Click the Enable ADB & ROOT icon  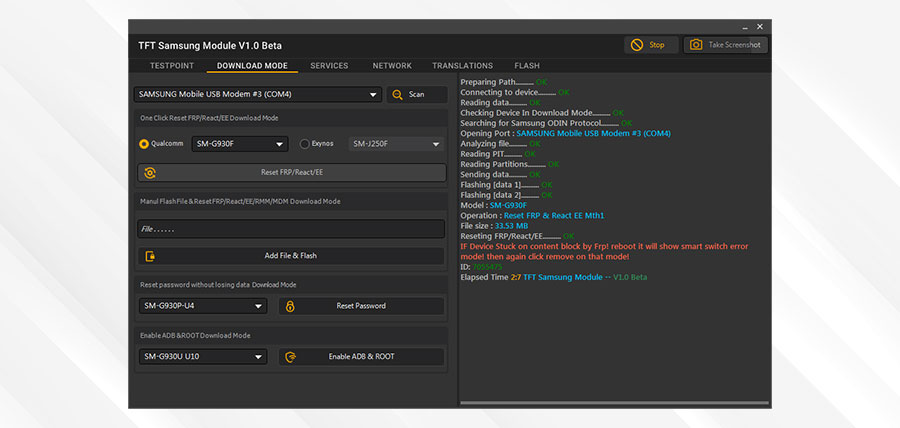[290, 357]
